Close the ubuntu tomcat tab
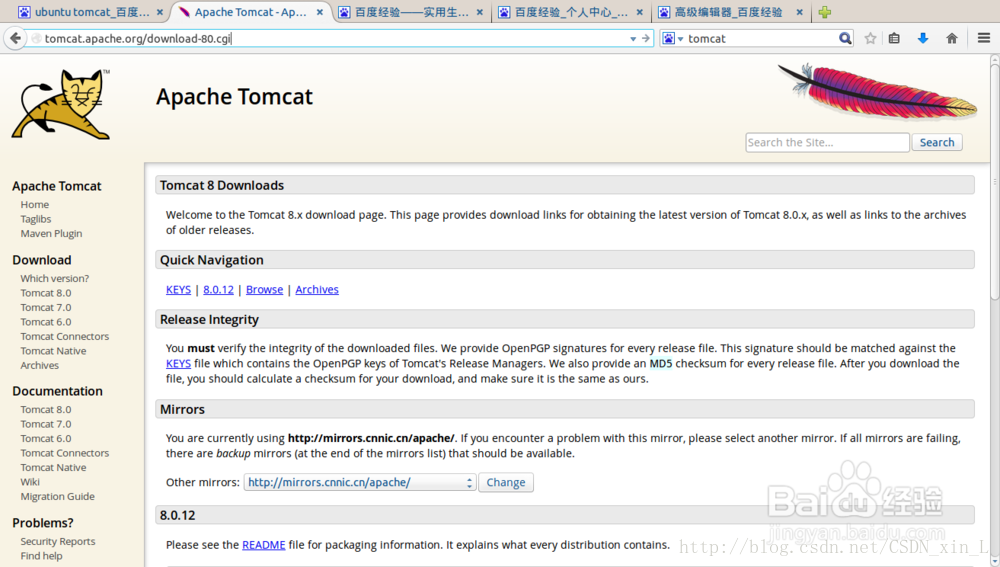Viewport: 1000px width, 567px height. pos(160,12)
